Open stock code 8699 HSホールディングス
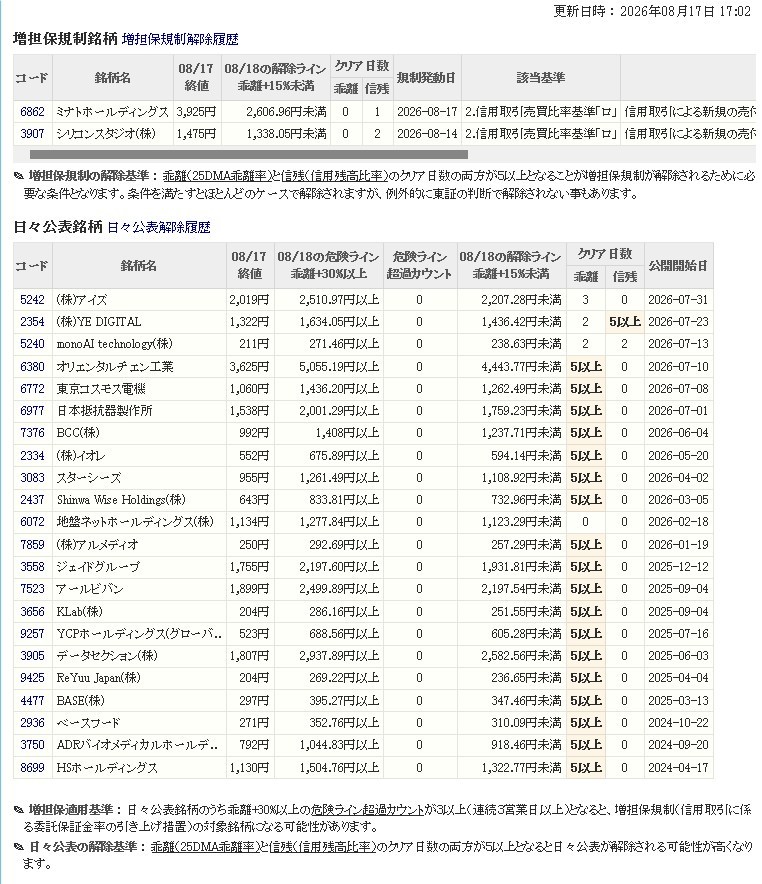Image resolution: width=762 pixels, height=884 pixels. pyautogui.click(x=32, y=767)
